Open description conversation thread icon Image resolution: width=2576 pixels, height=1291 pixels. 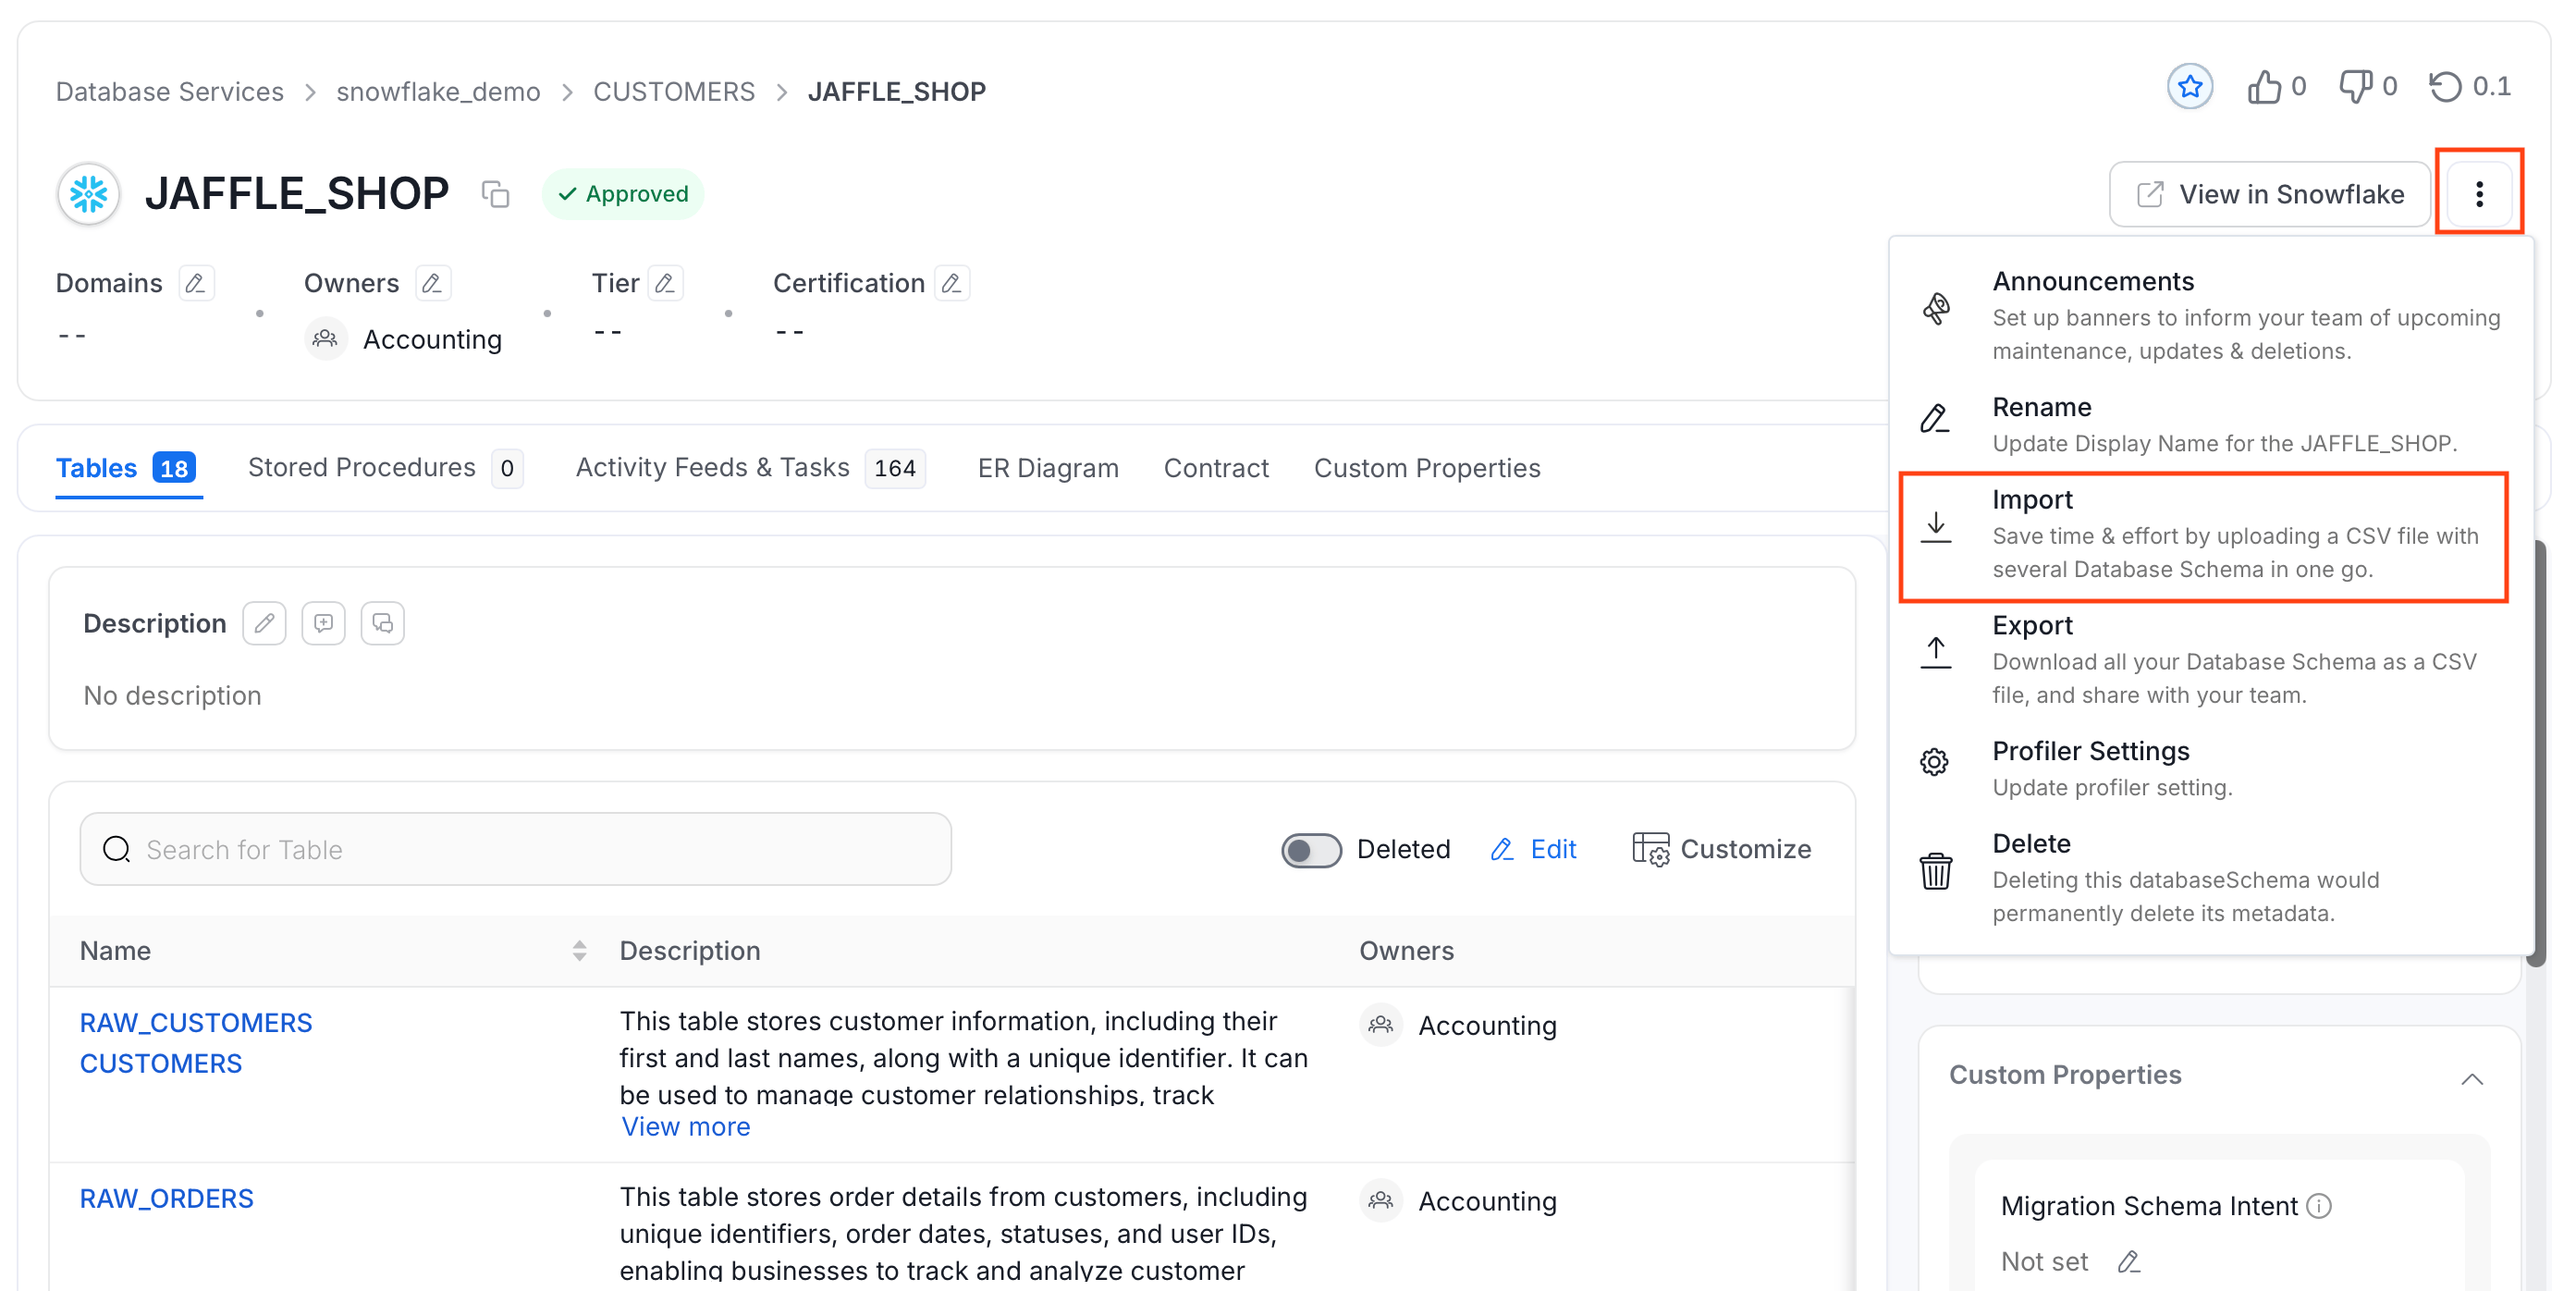click(x=382, y=623)
